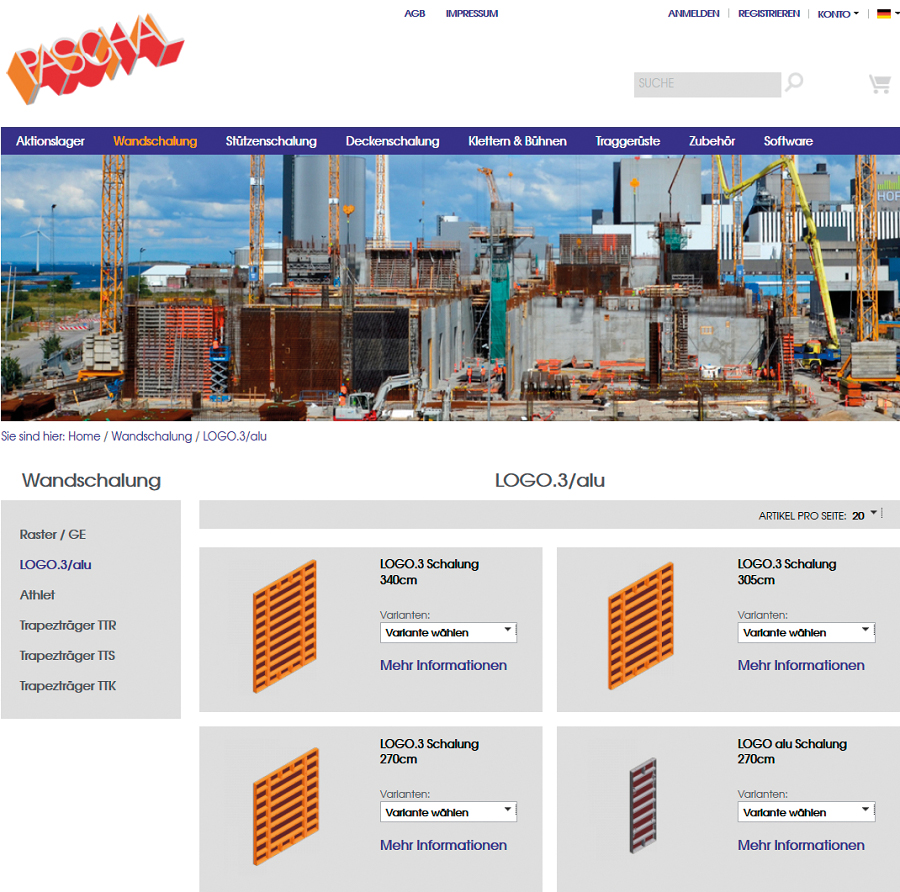Select Deckenschalung in the navigation bar
The image size is (900, 892).
(x=392, y=141)
